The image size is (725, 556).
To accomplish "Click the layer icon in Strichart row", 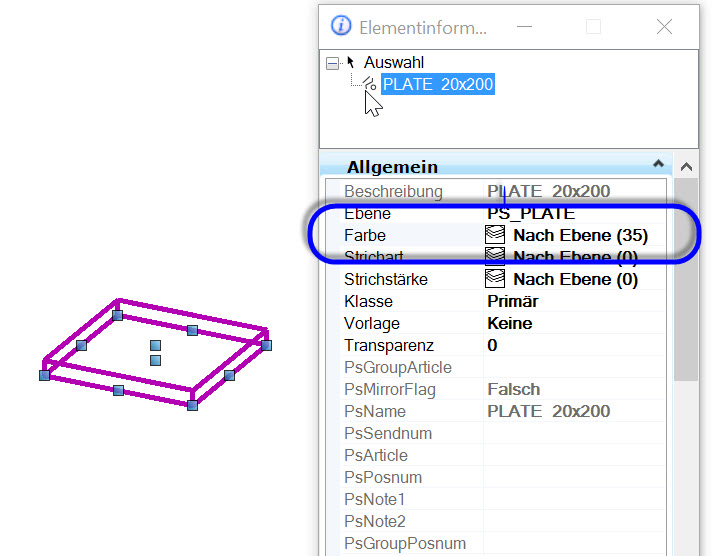I will (x=495, y=256).
